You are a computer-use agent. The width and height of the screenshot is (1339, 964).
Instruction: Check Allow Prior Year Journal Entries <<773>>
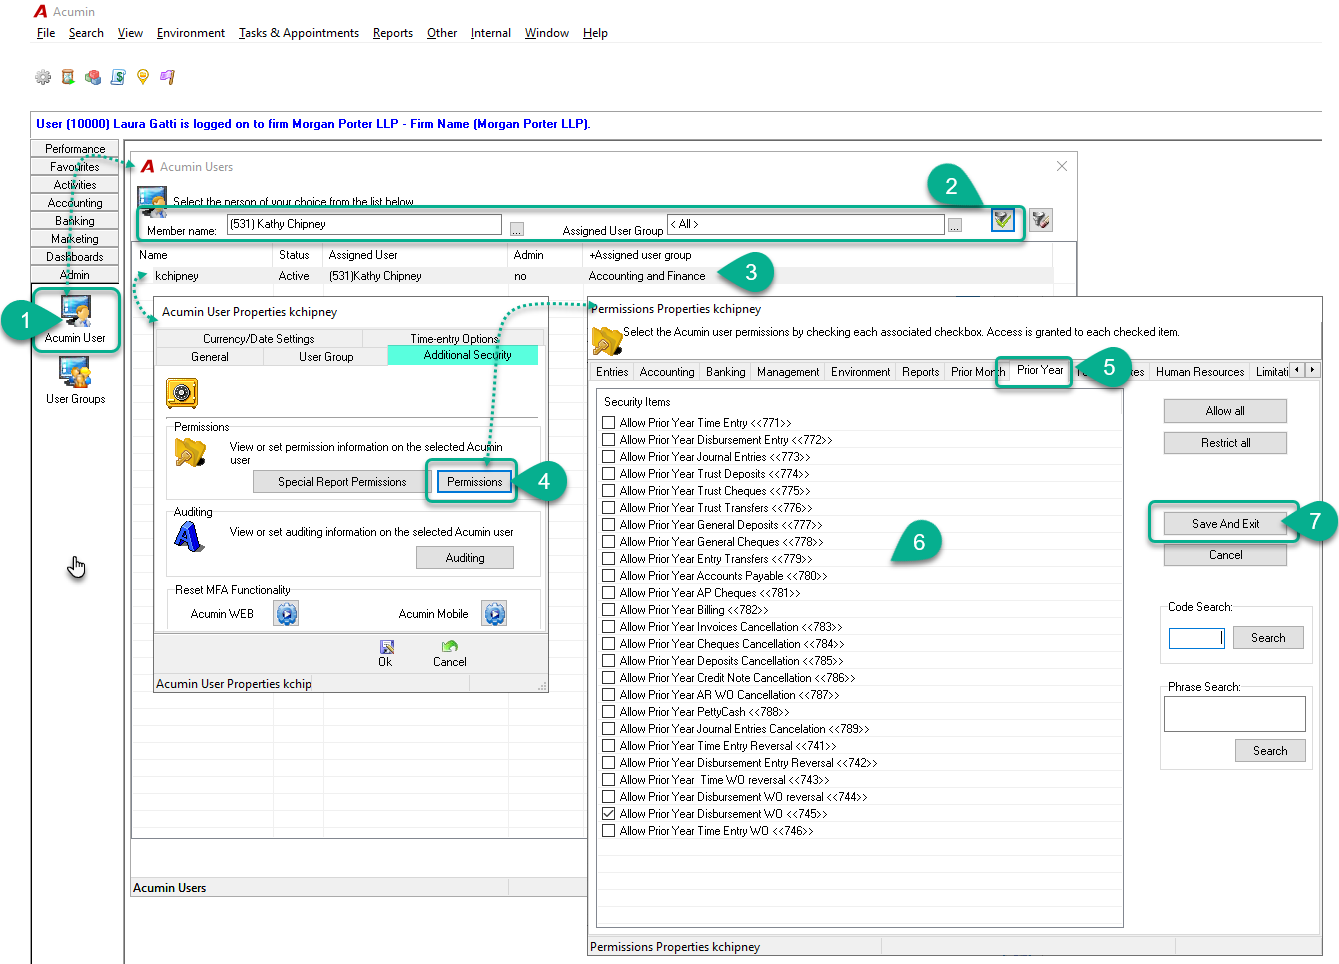(608, 457)
